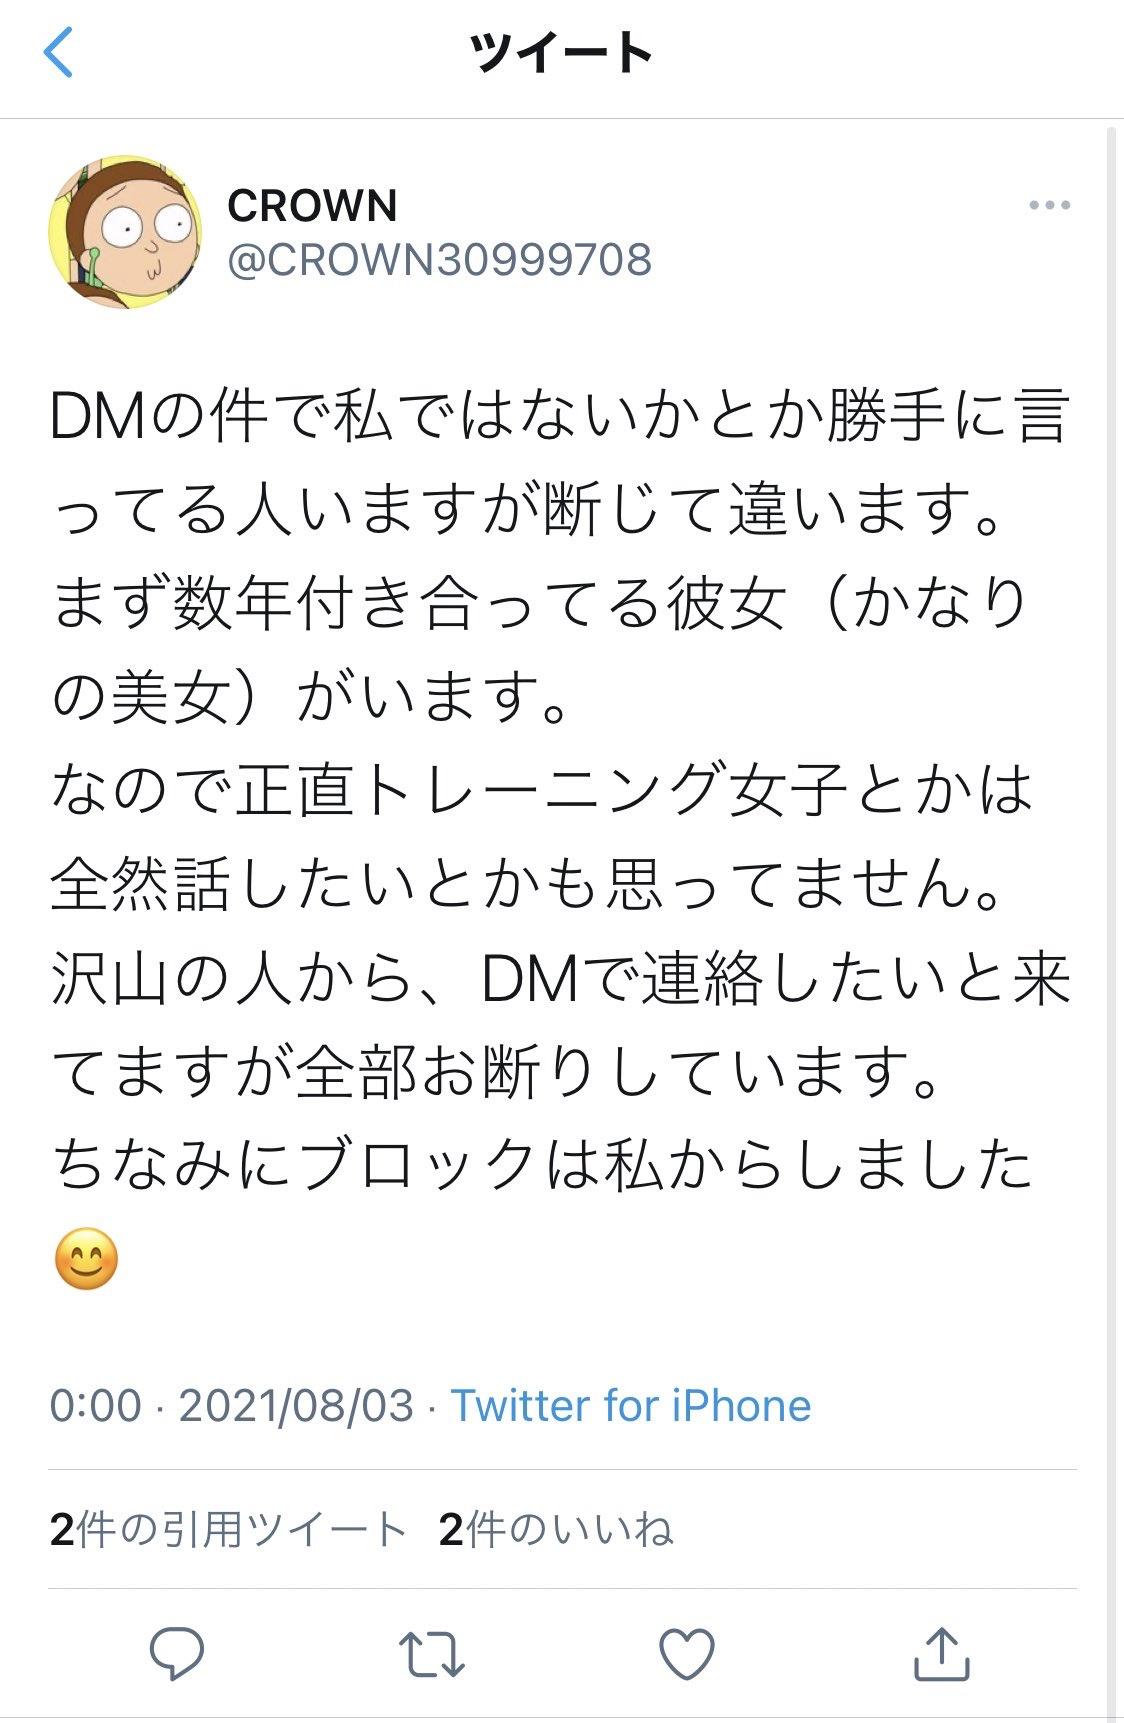View the 2件の引用ツイート list
The height and width of the screenshot is (1723, 1124).
[x=228, y=1530]
